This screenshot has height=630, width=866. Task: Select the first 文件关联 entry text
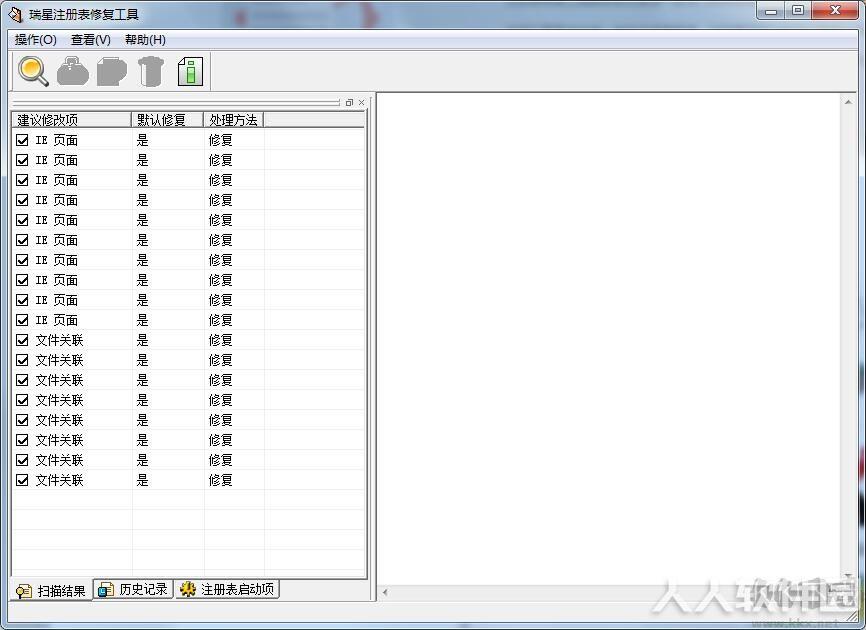(60, 340)
